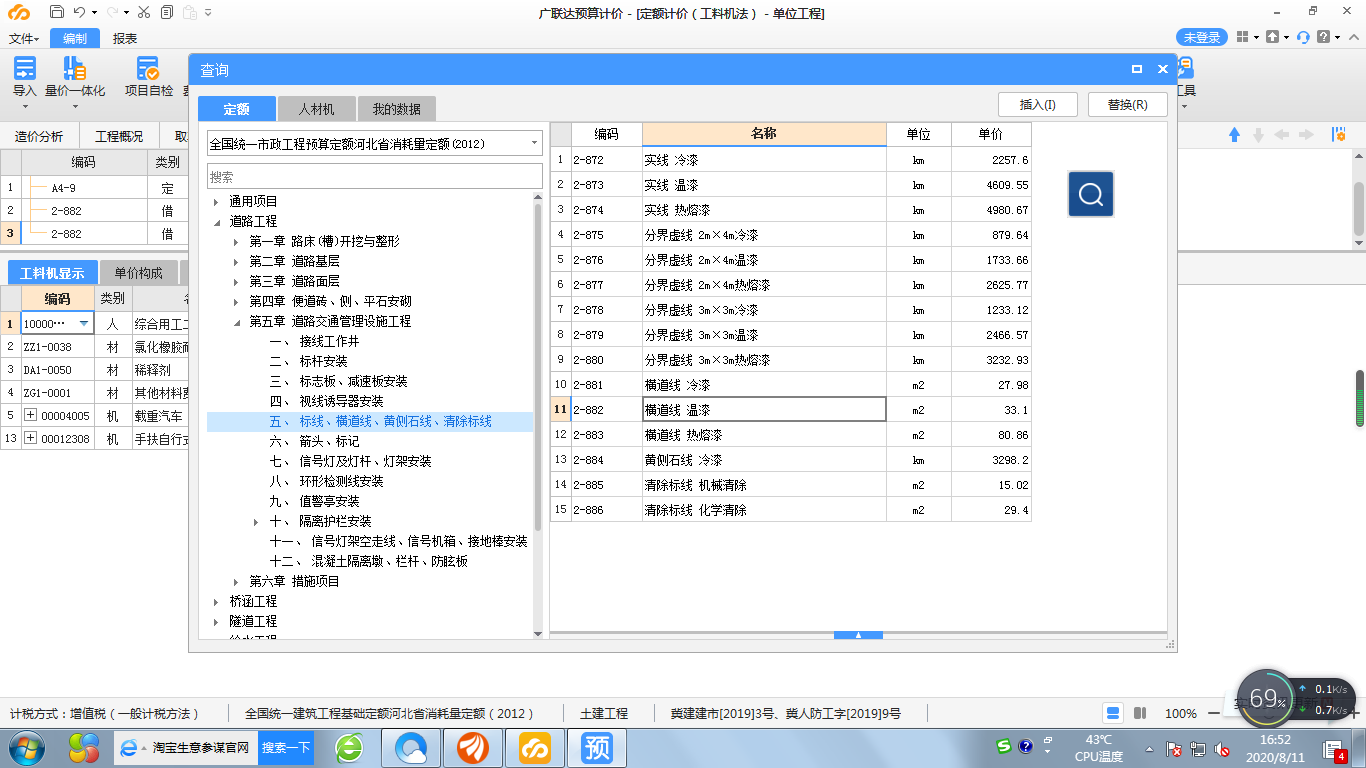Click the 项目自检 self-check icon
Screen dimensions: 1366x768
click(x=148, y=68)
